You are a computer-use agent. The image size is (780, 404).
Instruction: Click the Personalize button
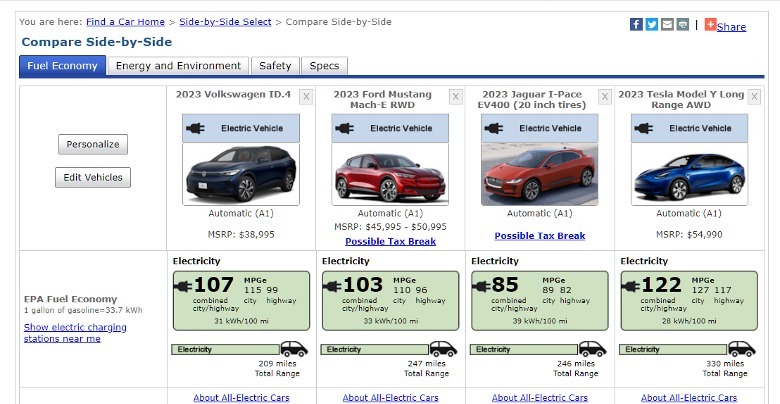pos(93,144)
